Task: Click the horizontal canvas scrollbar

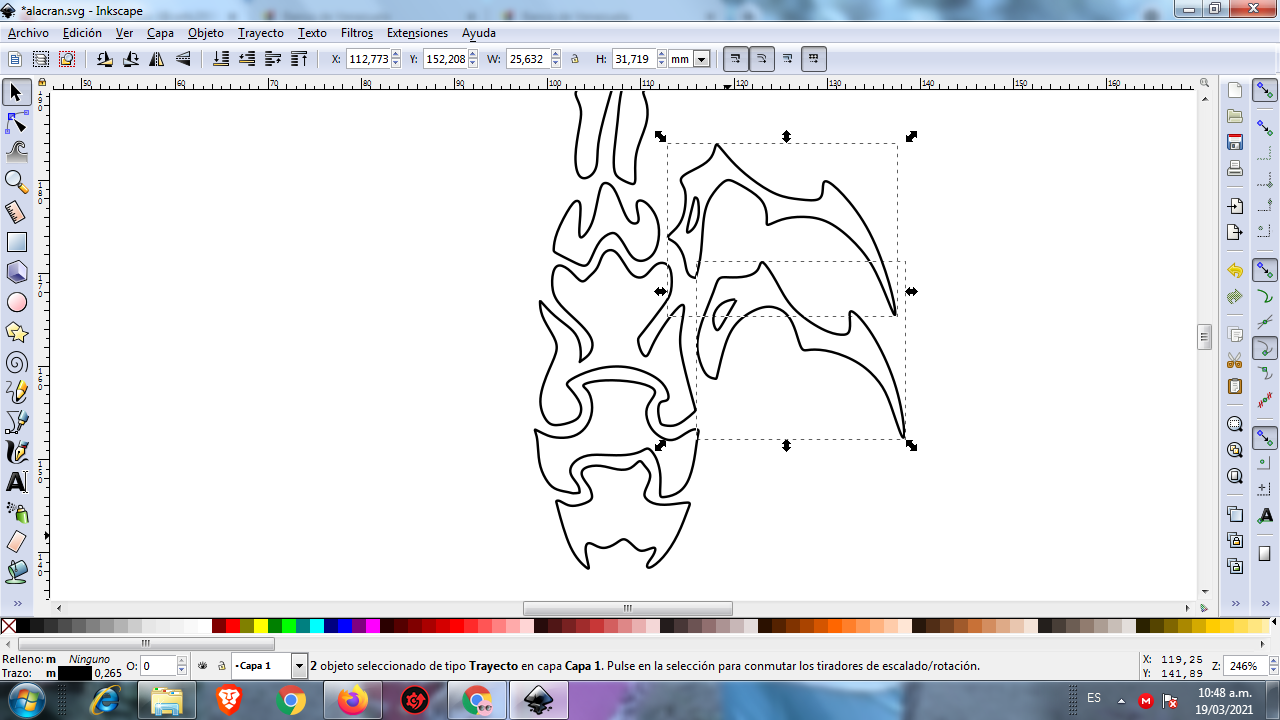Action: pos(627,607)
